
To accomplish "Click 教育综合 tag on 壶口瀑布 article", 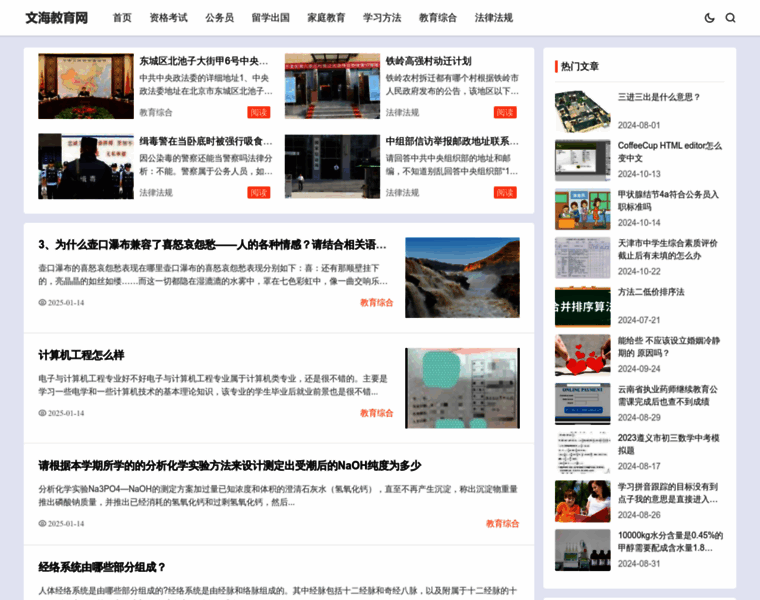I will click(376, 302).
